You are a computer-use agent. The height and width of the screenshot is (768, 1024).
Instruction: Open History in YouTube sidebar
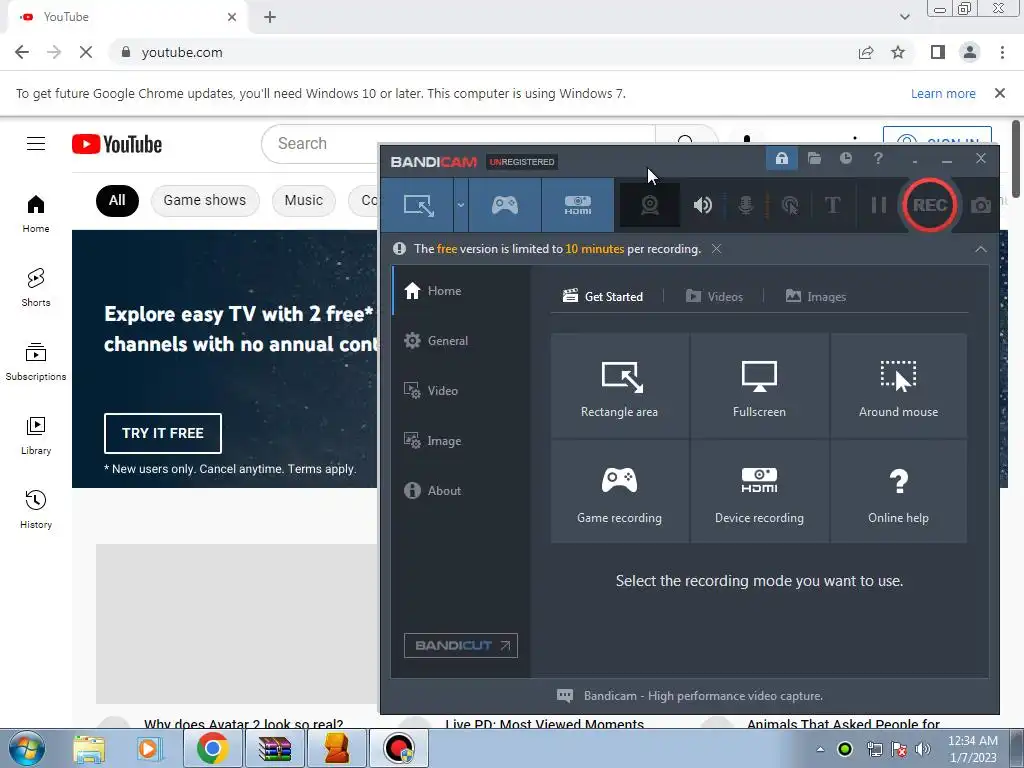[x=36, y=510]
